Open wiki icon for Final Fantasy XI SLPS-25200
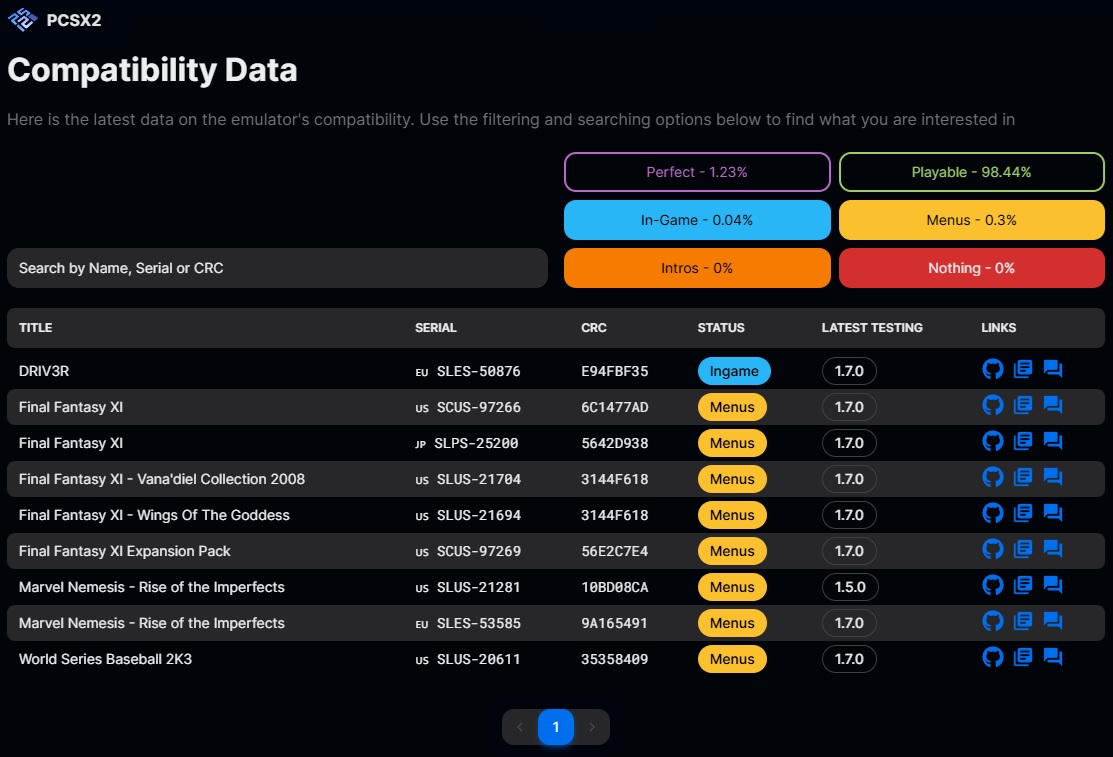 point(1022,442)
